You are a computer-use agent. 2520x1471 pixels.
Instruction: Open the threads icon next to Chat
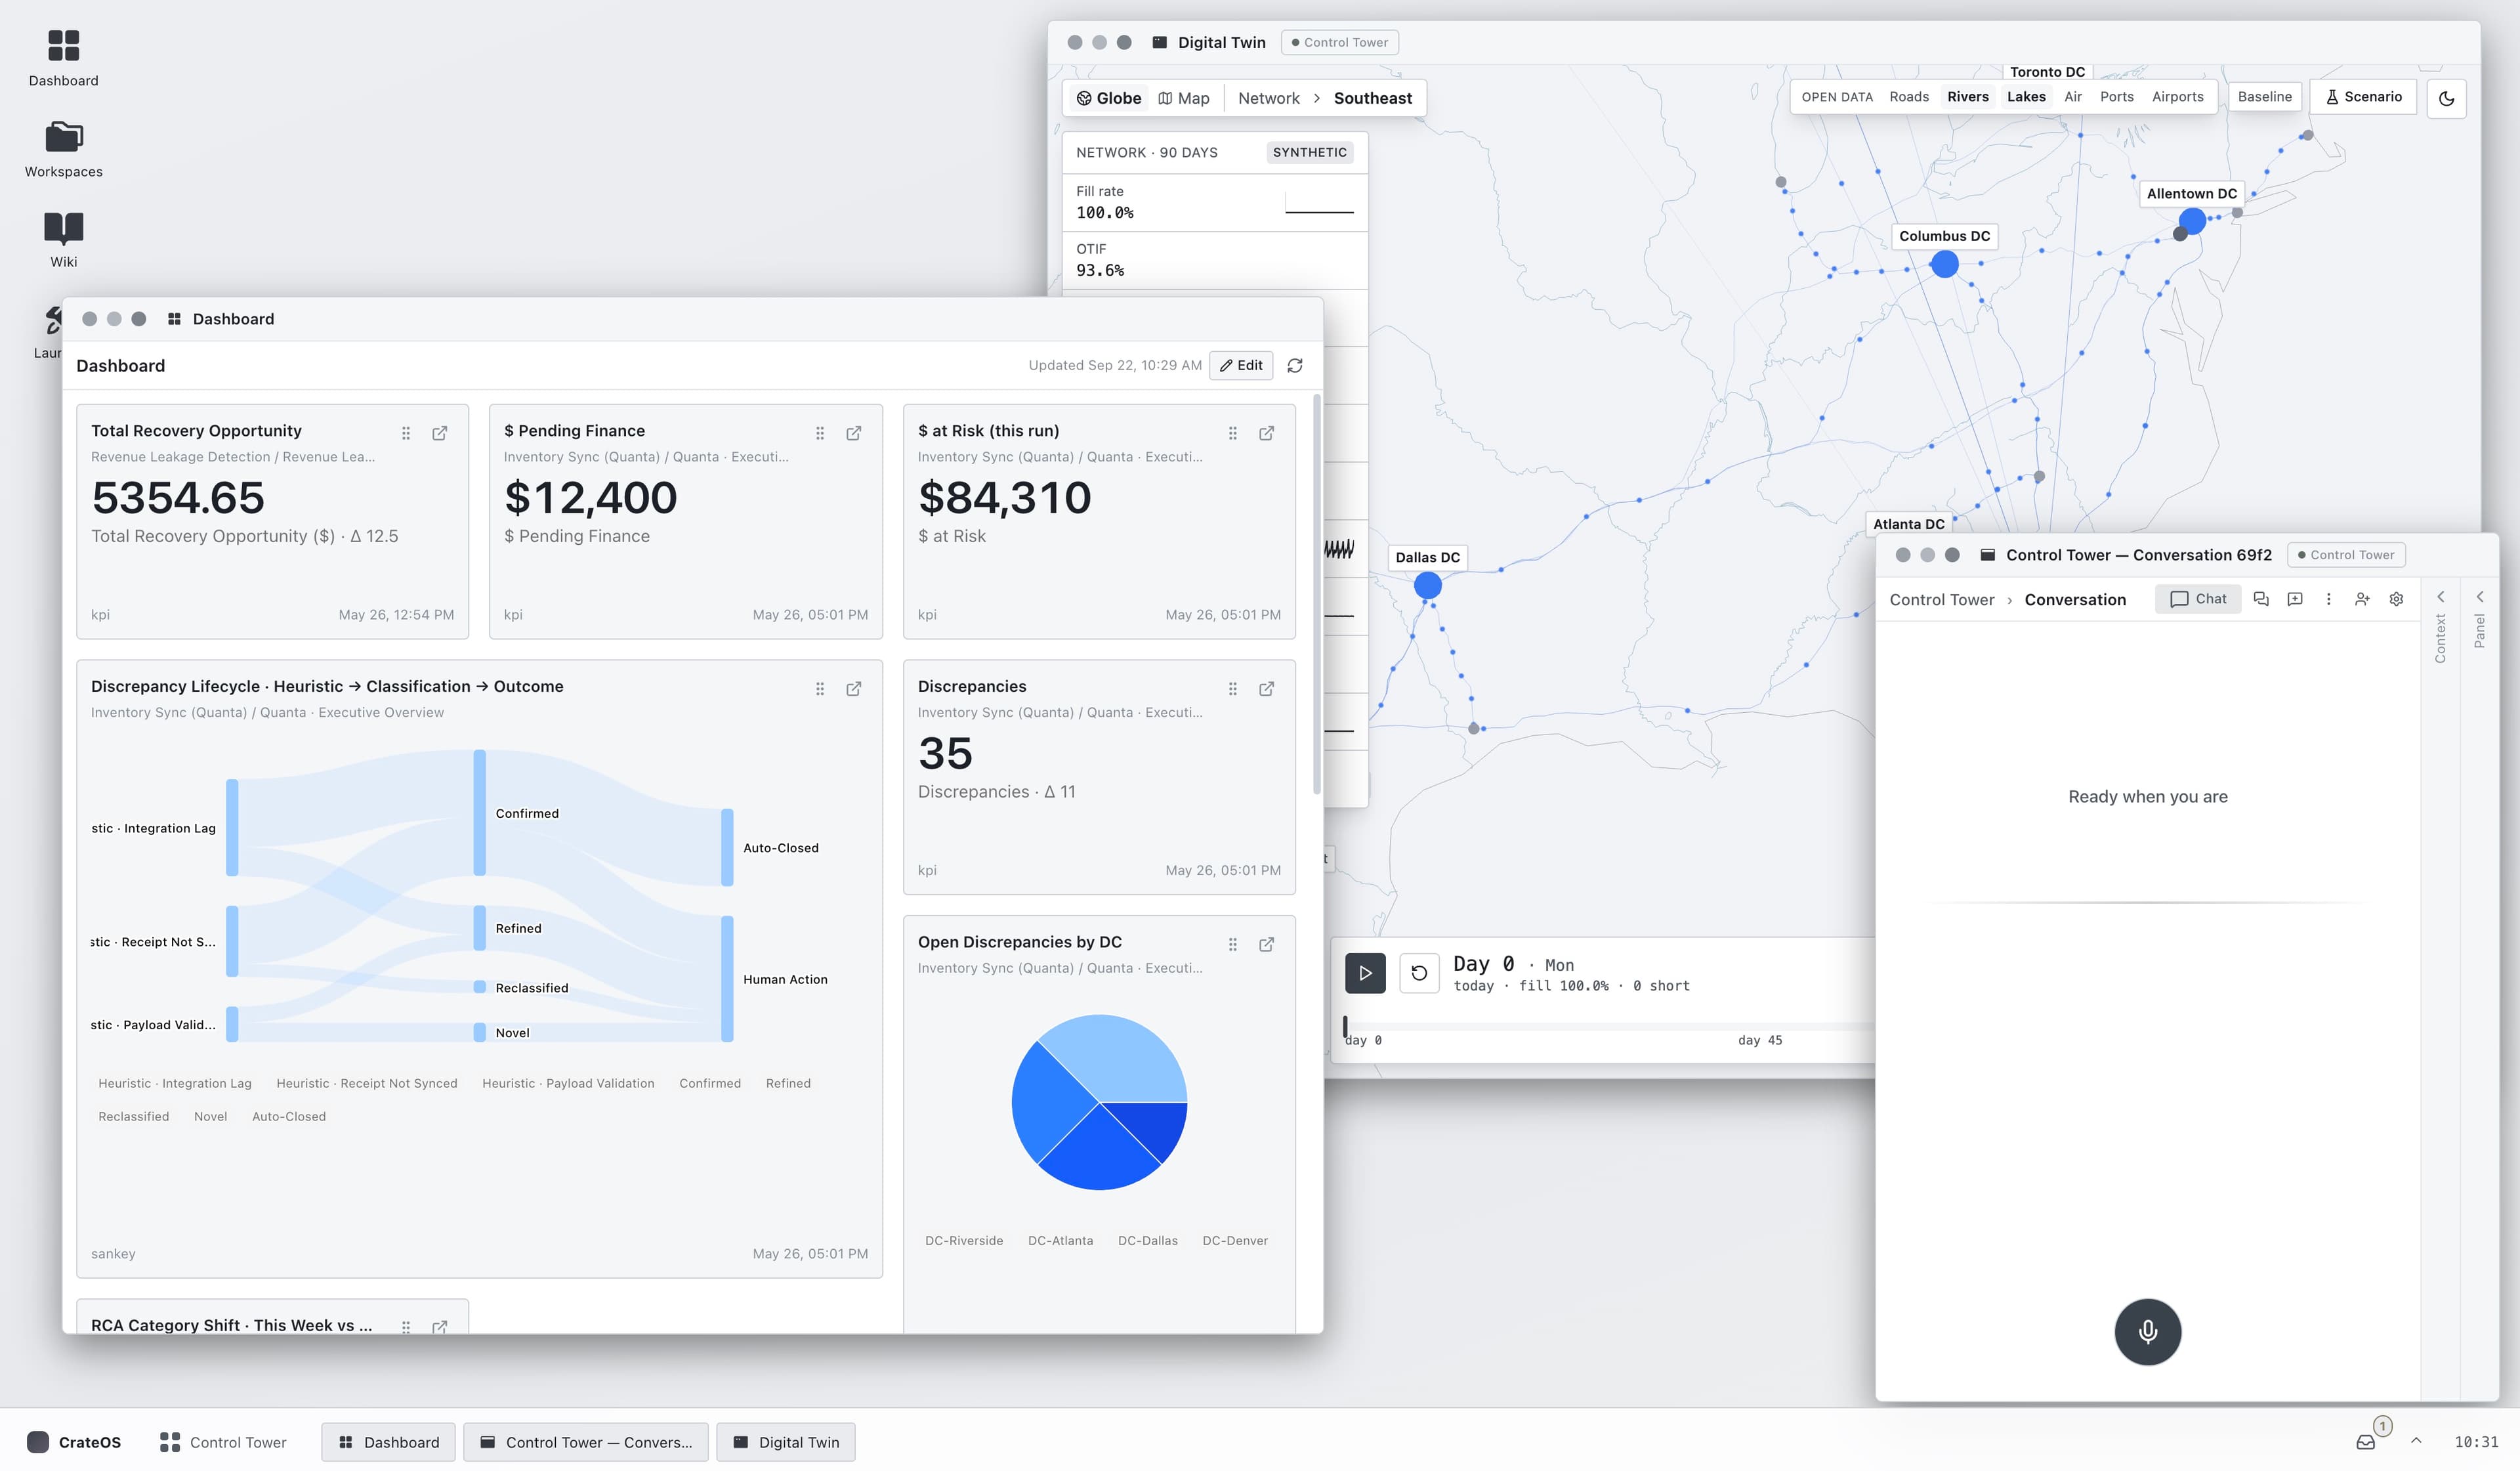click(x=2261, y=599)
